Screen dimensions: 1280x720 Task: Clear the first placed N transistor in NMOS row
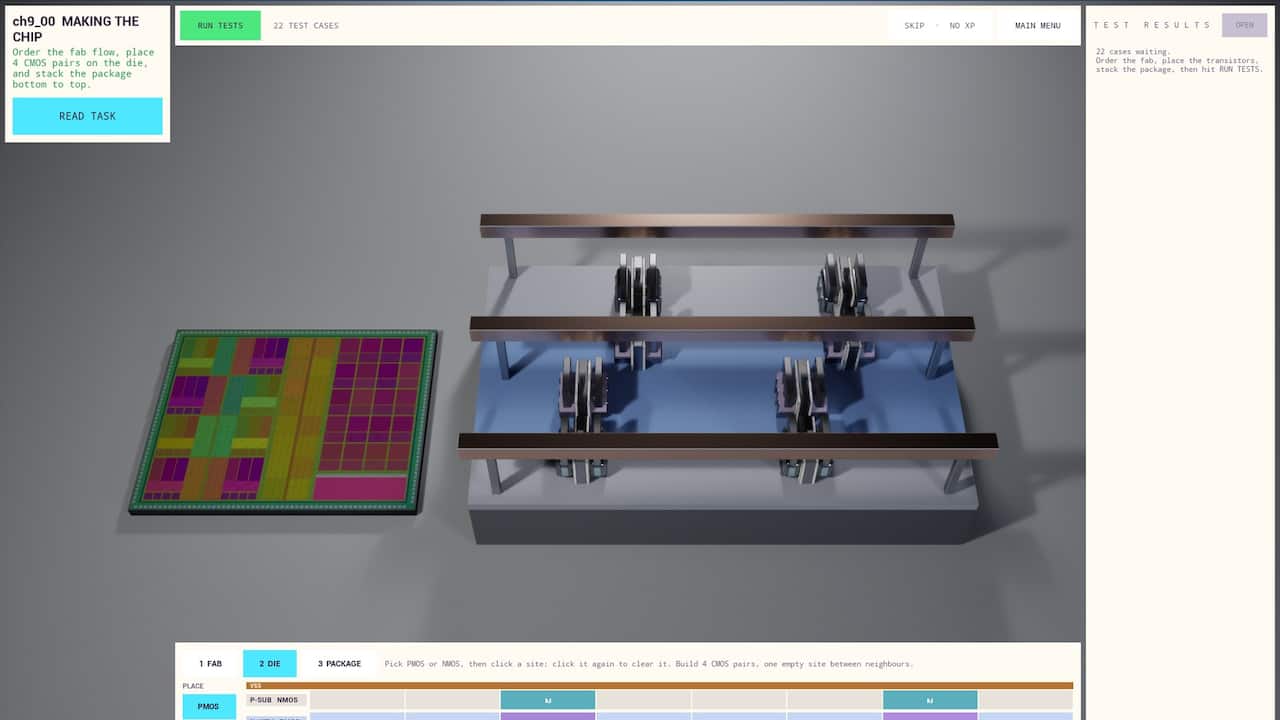(x=548, y=700)
